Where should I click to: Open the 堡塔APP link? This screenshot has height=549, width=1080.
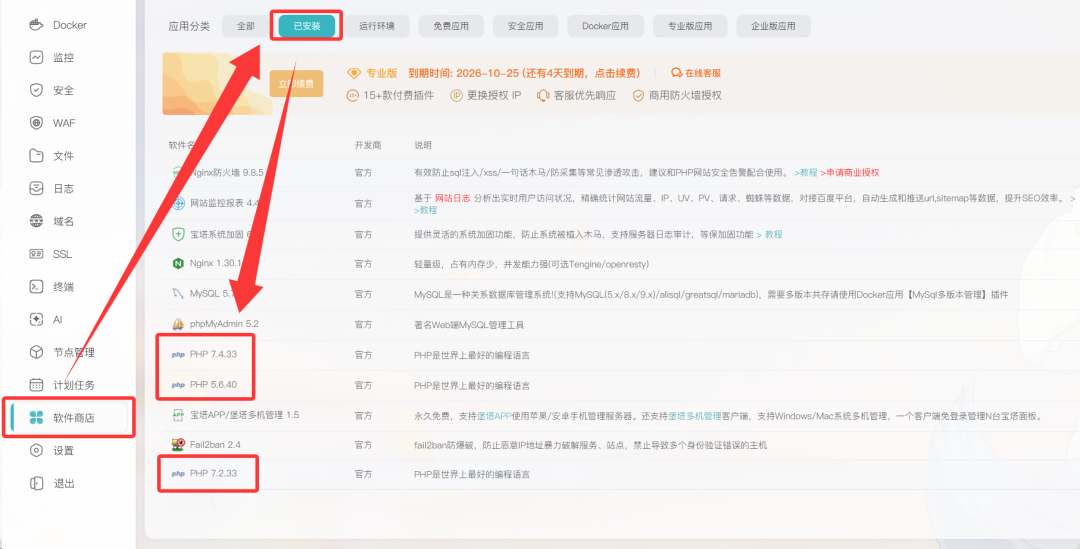tap(492, 416)
